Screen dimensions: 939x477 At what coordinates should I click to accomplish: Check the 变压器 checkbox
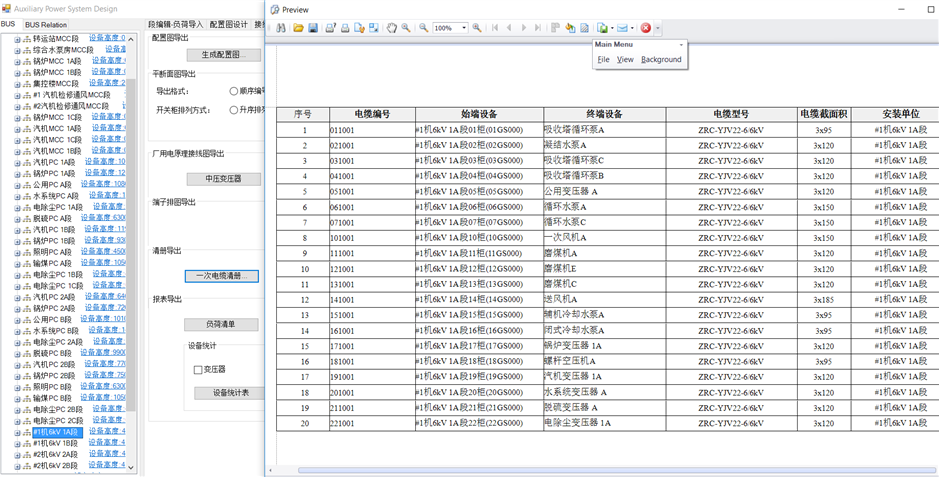[x=198, y=370]
